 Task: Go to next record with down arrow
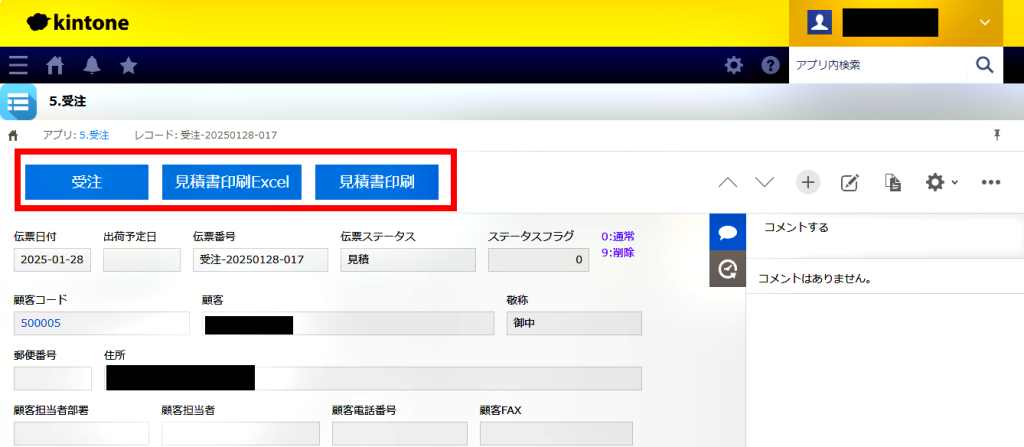(764, 182)
